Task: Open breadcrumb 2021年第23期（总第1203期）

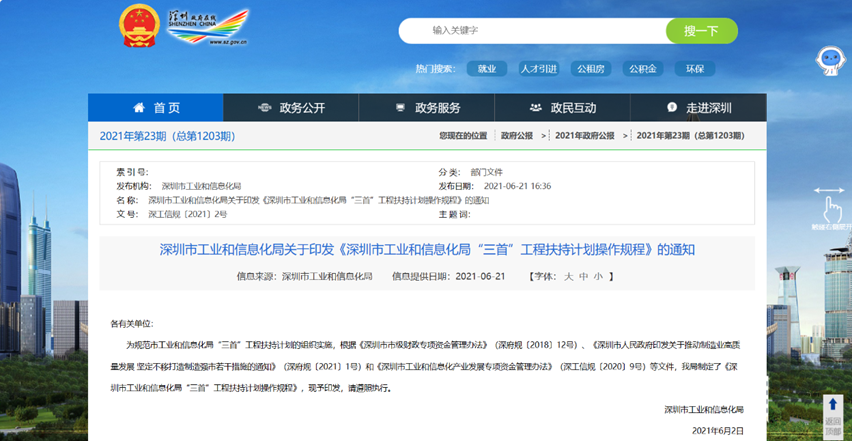Action: (x=691, y=136)
